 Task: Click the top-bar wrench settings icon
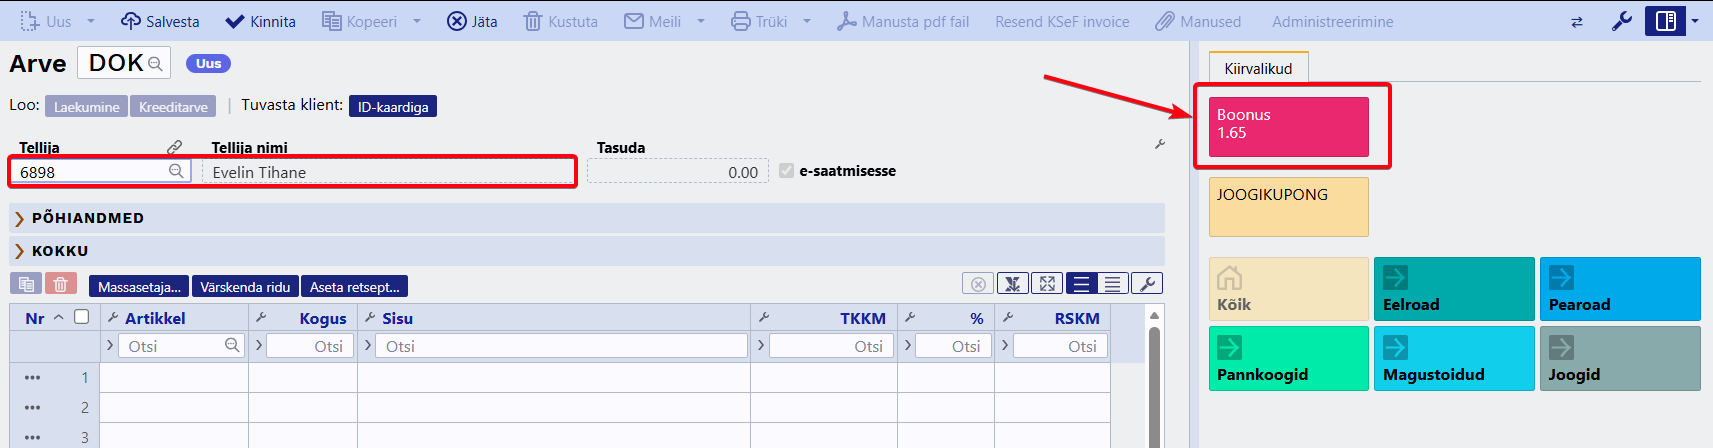point(1622,21)
